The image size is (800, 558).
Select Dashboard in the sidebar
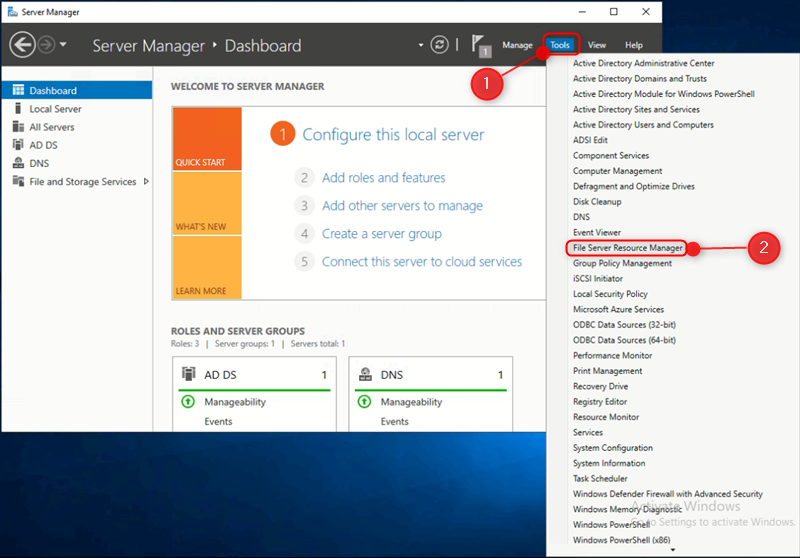click(77, 90)
